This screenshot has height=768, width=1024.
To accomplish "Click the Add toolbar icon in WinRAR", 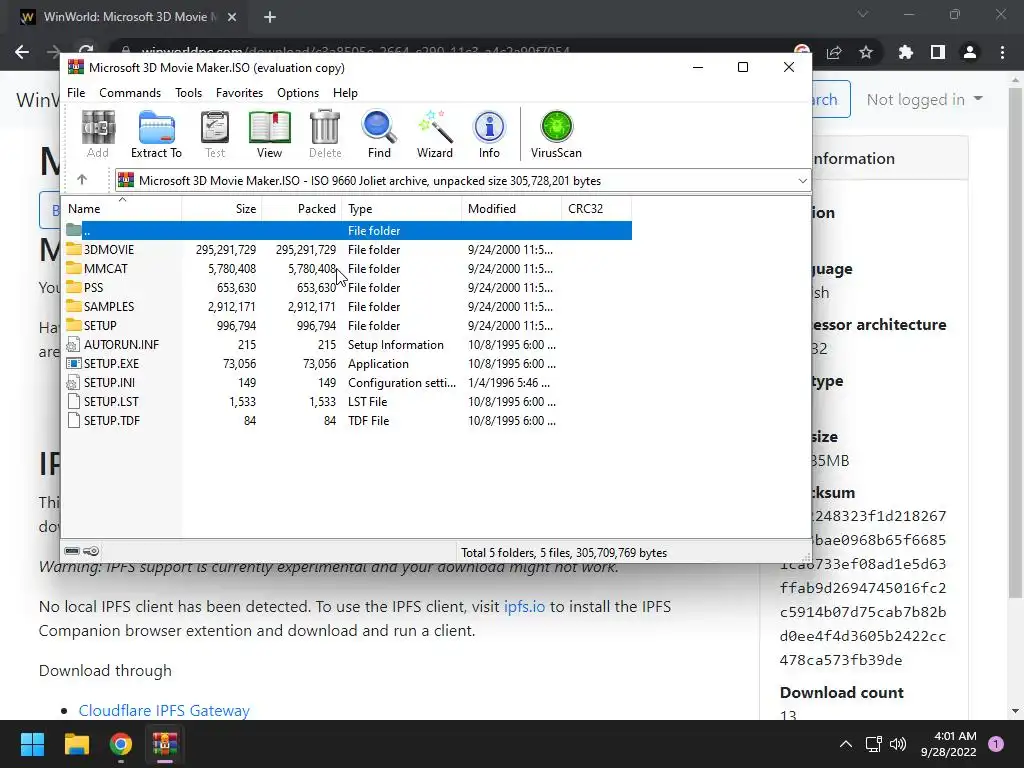I will tap(98, 134).
